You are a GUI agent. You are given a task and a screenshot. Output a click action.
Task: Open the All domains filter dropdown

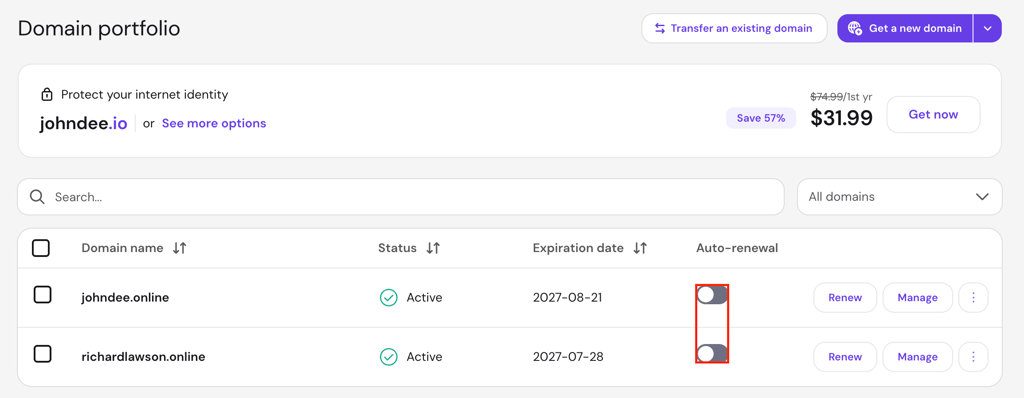click(899, 197)
